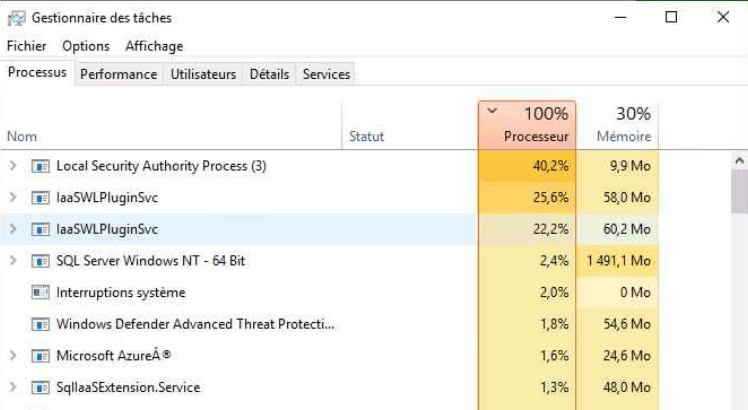This screenshot has height=410, width=748.
Task: Click the Interruptions système process icon
Action: [40, 293]
